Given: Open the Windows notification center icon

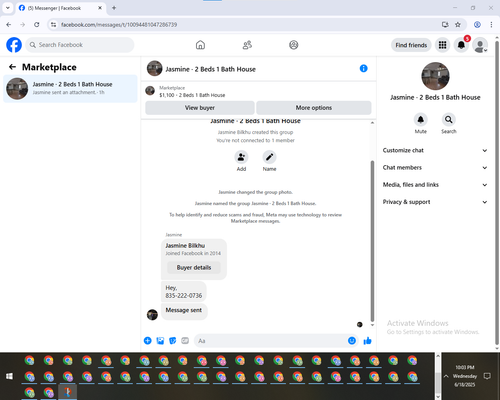Looking at the screenshot, I should point(487,376).
